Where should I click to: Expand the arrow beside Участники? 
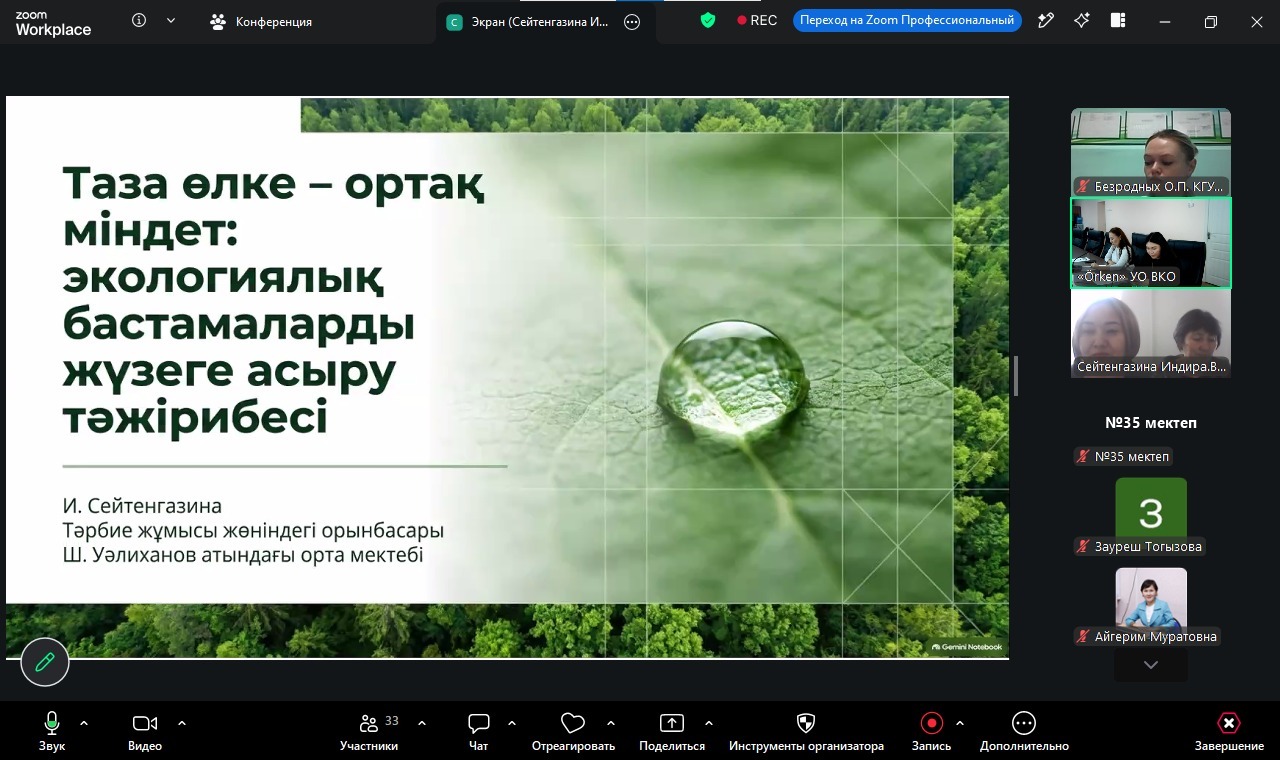click(422, 723)
